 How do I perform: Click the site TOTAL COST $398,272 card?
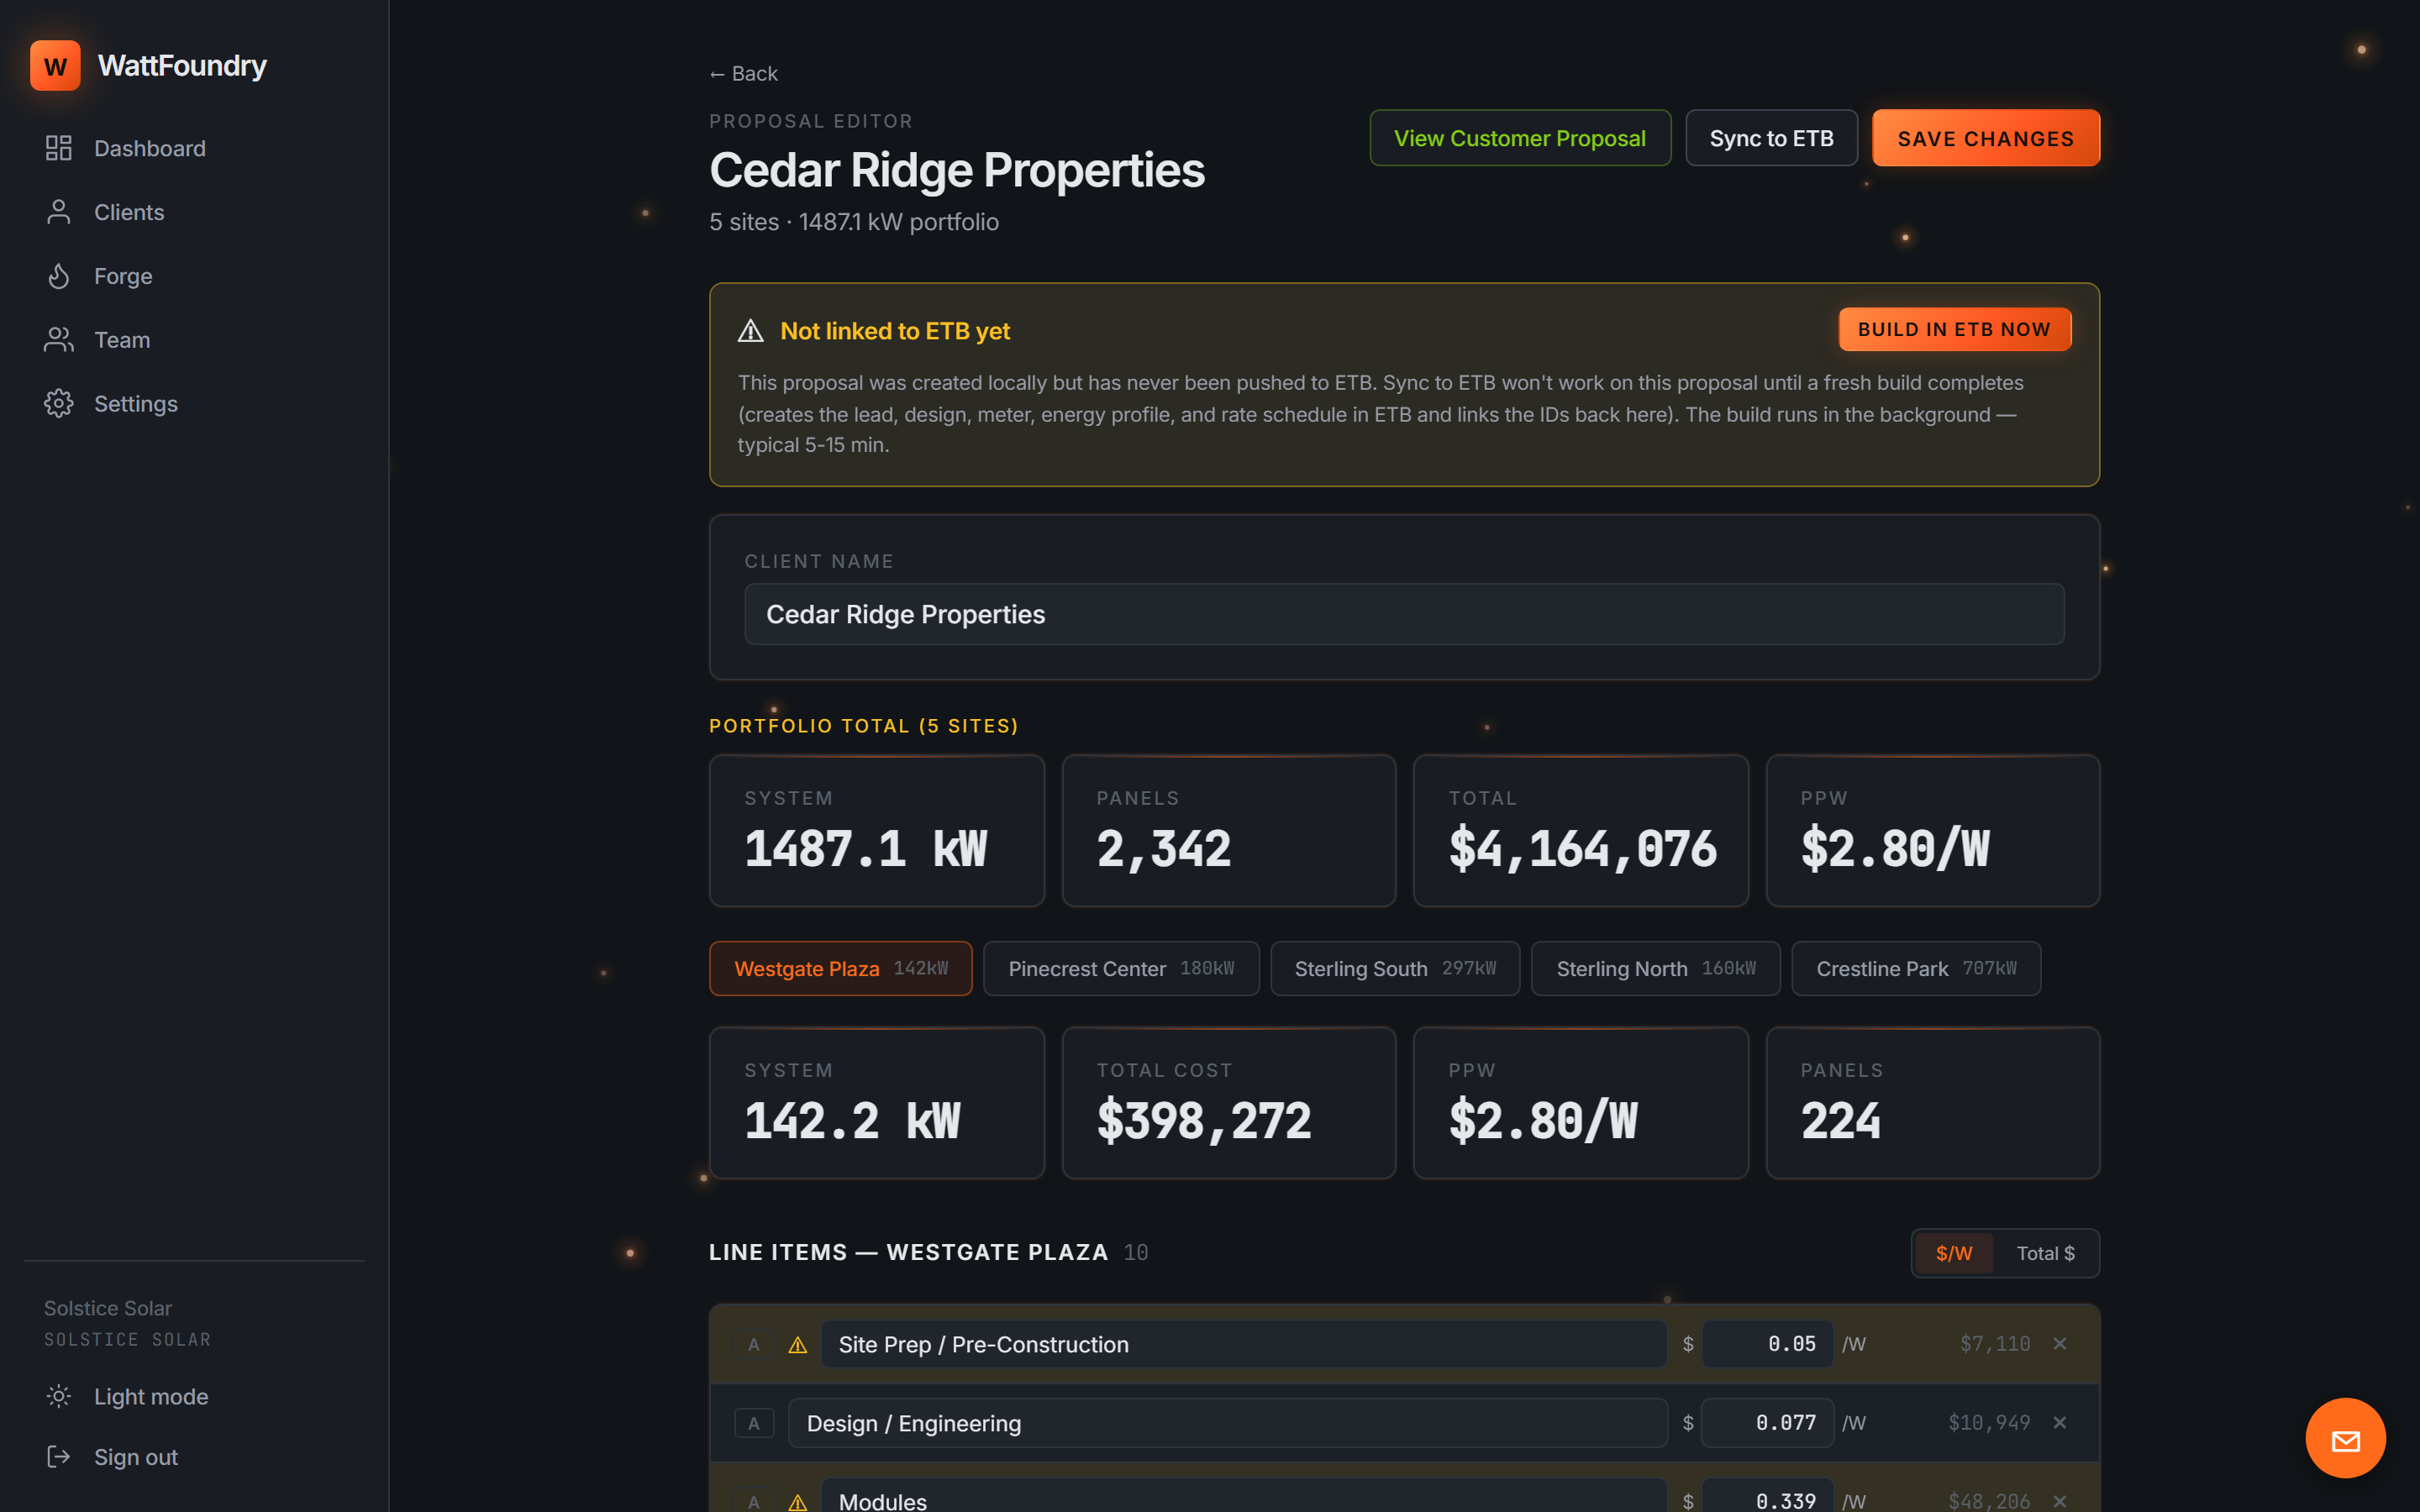1229,1103
